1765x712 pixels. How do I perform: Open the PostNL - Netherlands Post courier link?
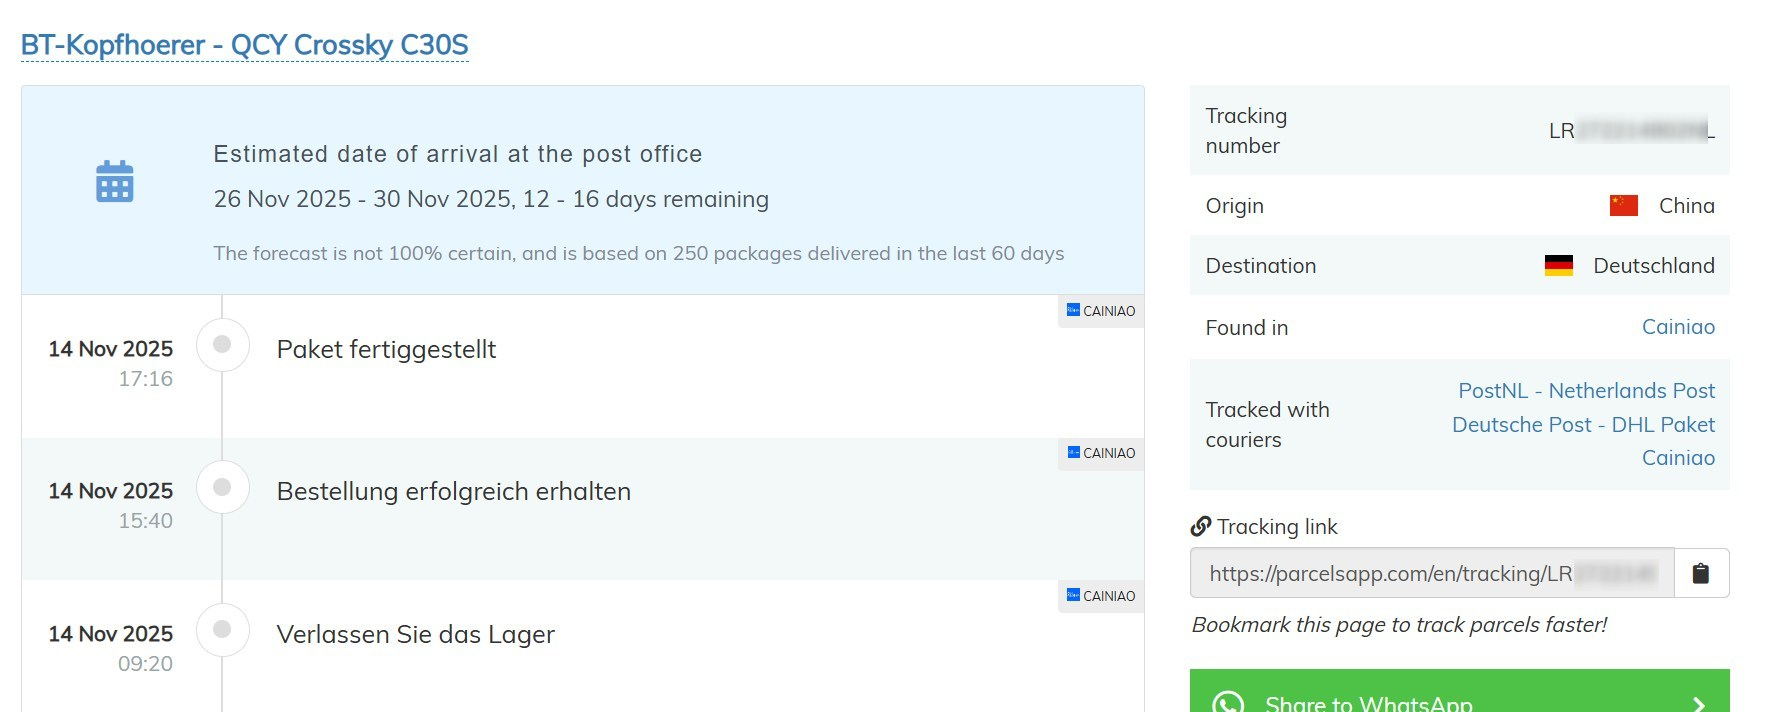[1585, 391]
